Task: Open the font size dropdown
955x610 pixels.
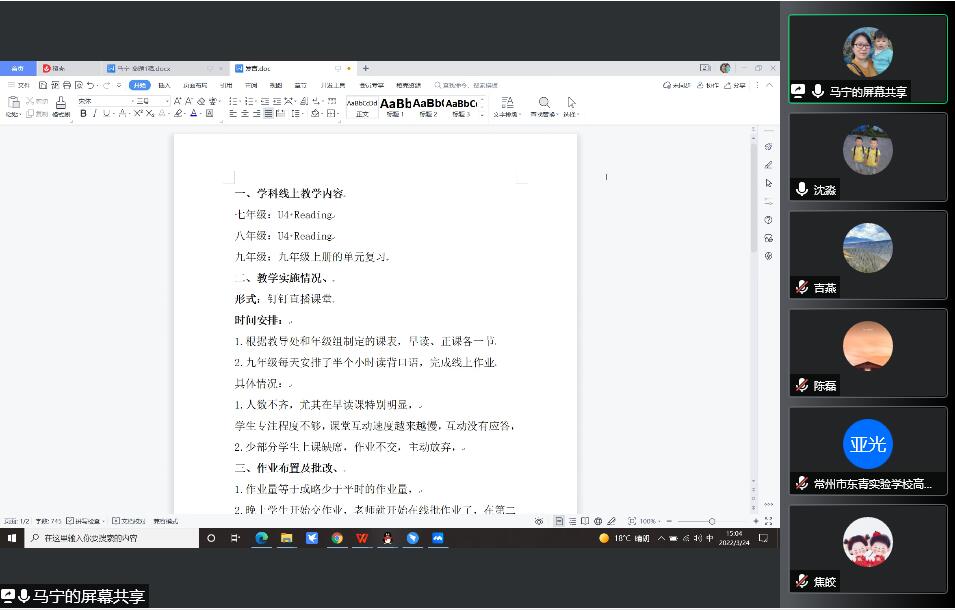Action: pos(167,102)
